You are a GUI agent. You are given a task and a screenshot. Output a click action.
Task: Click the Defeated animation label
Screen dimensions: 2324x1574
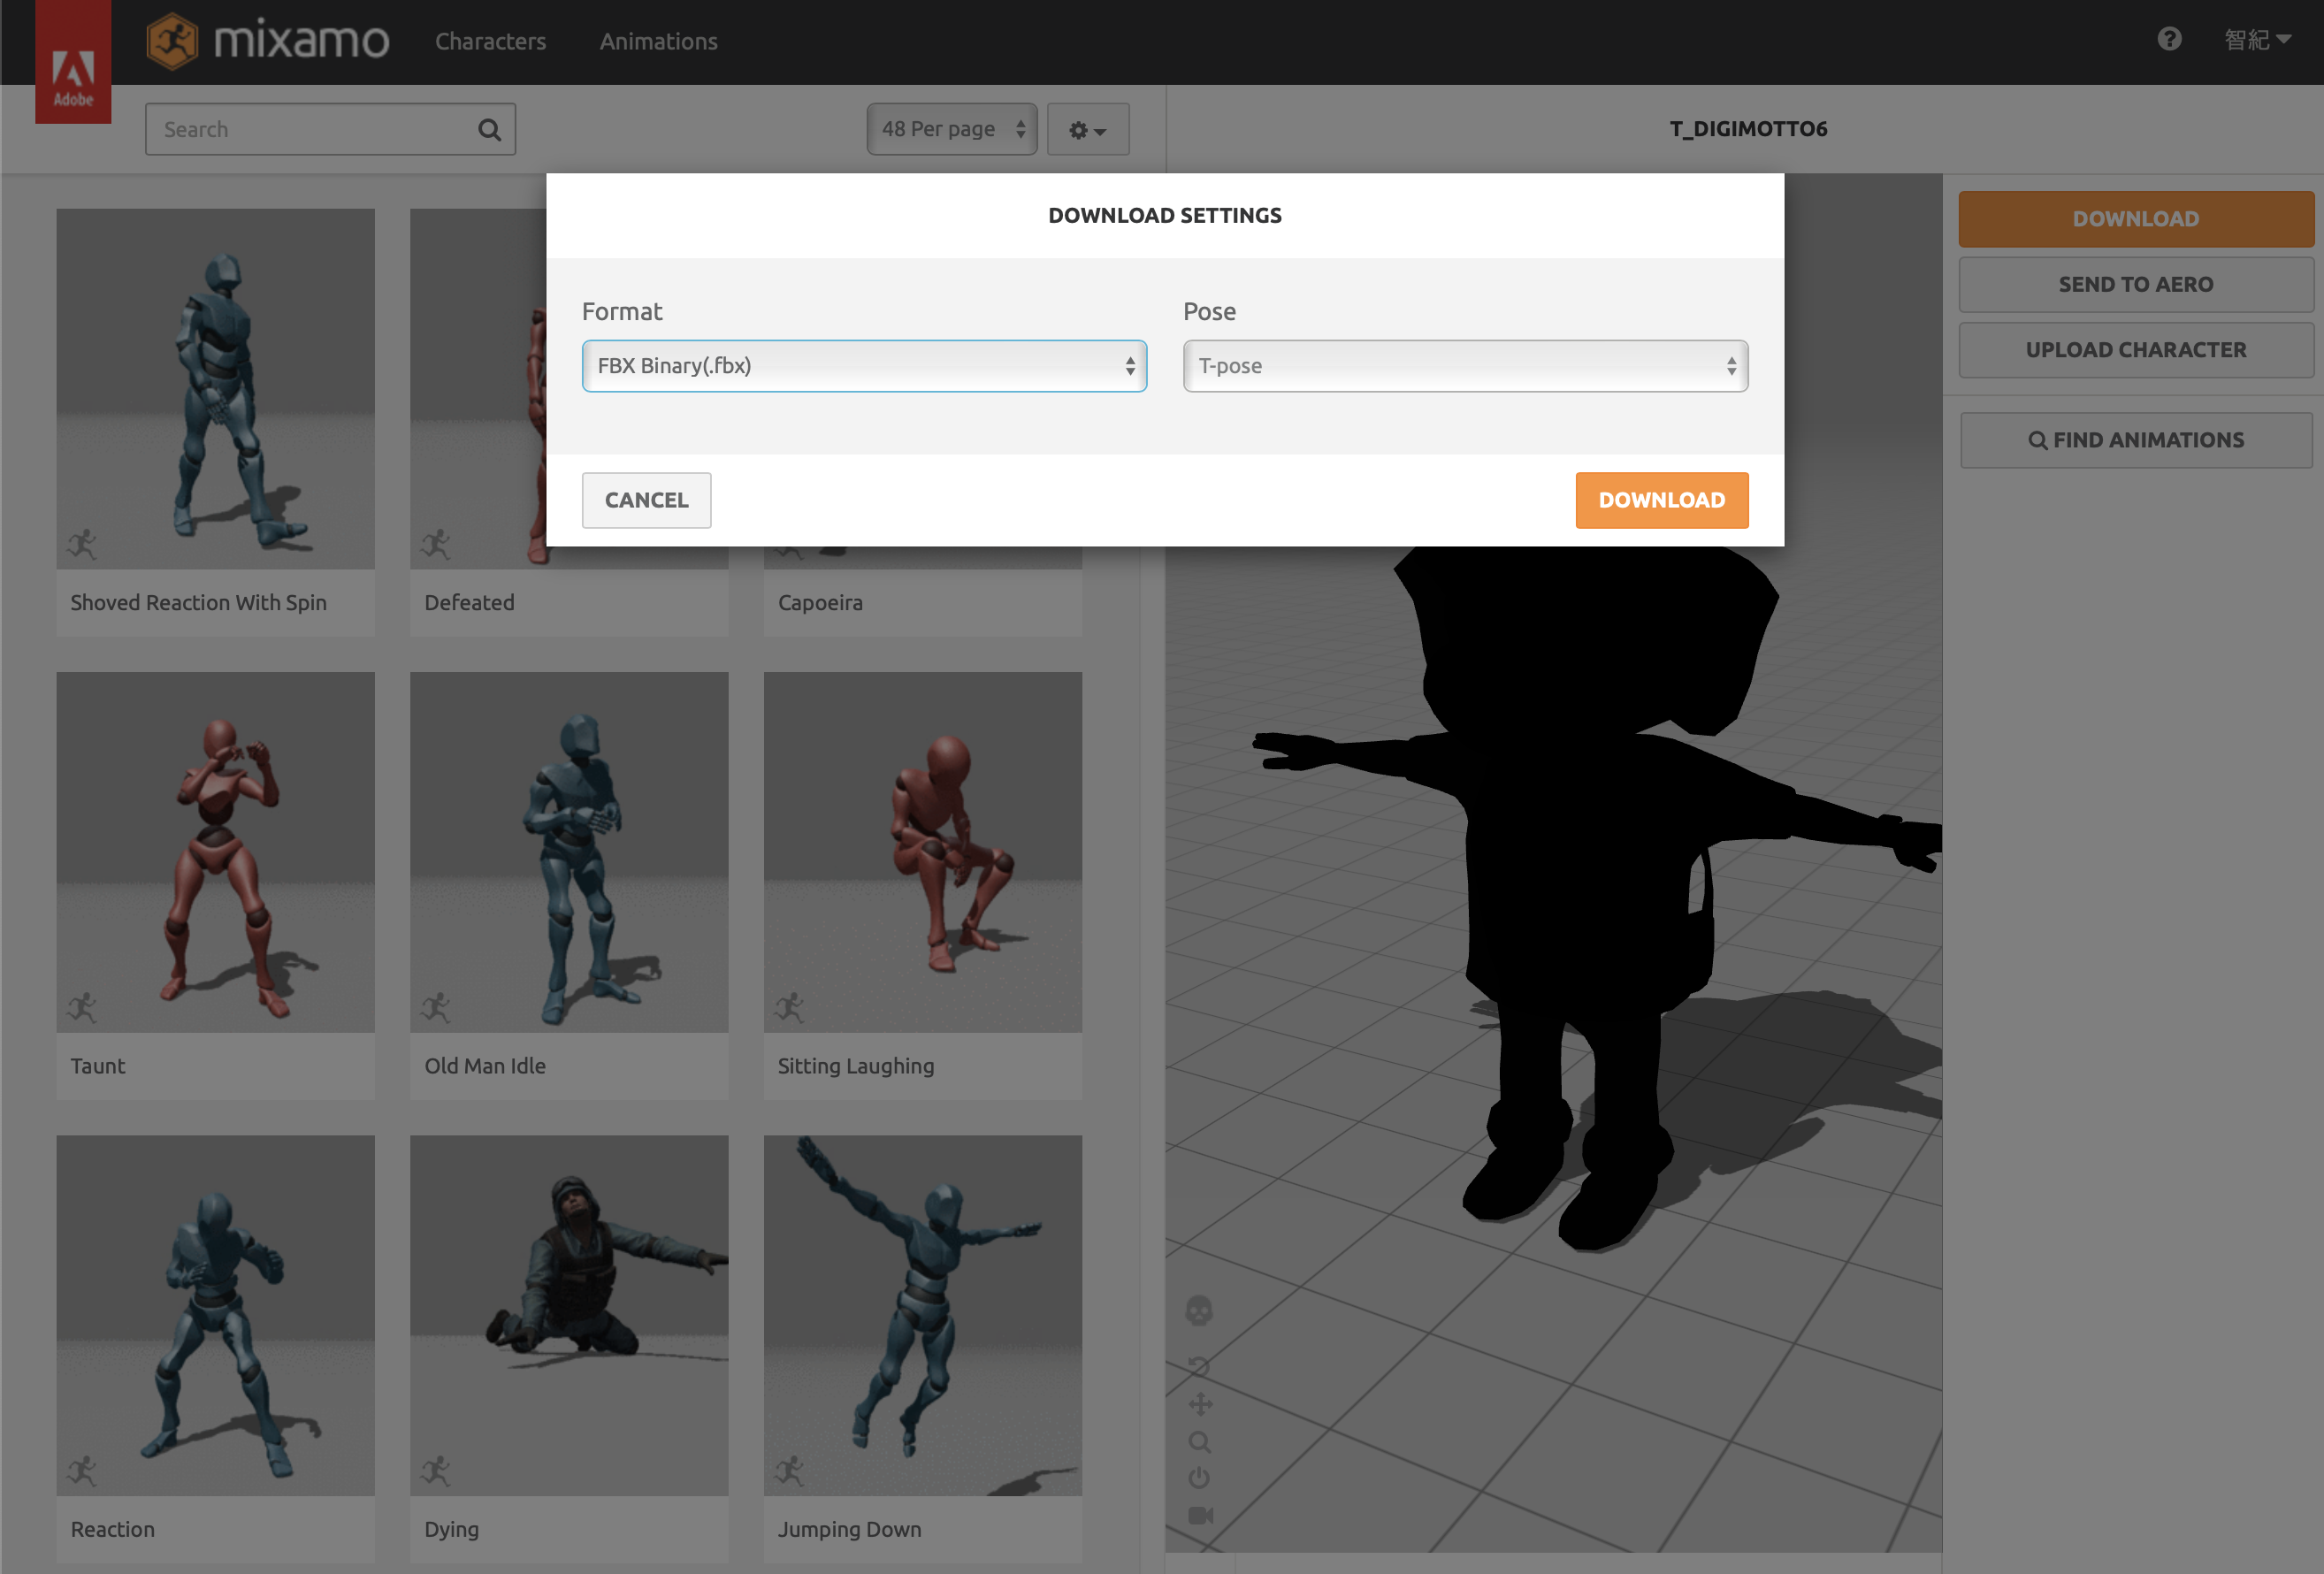469,603
